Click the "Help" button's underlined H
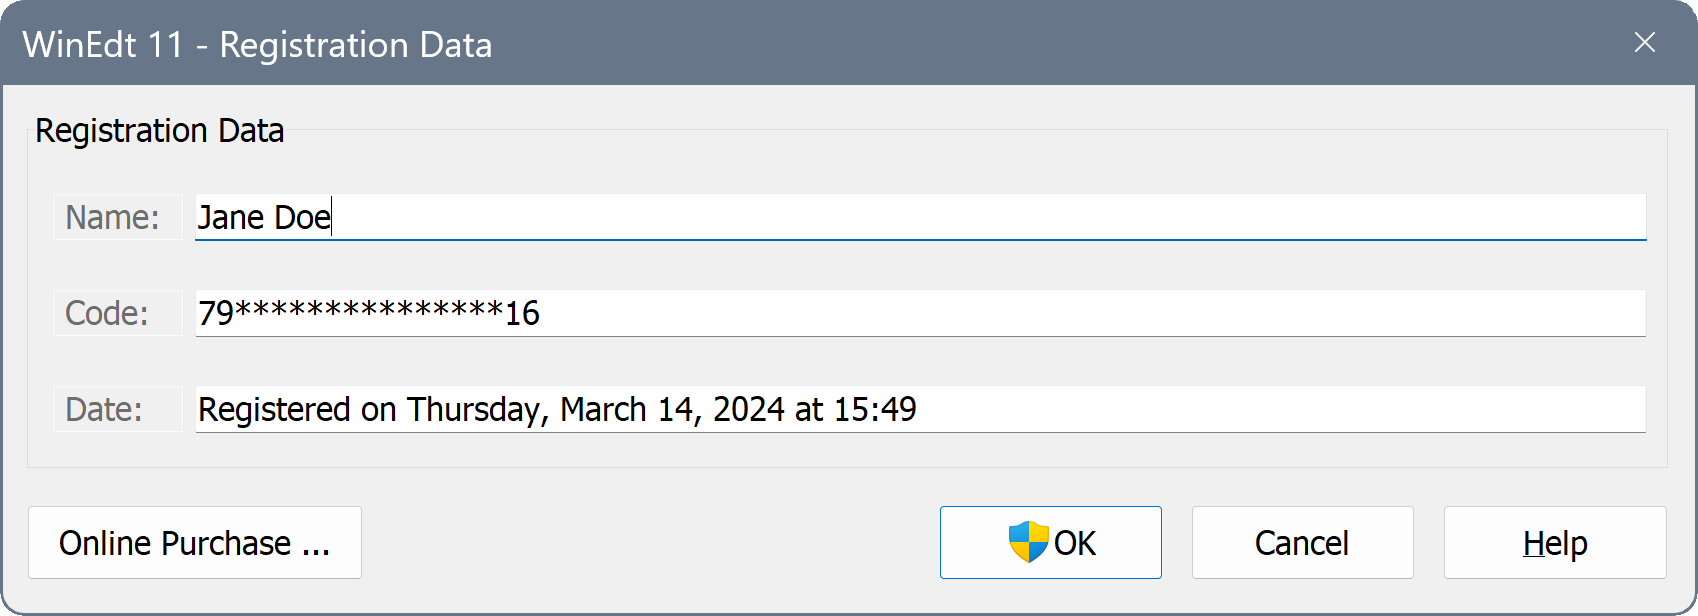This screenshot has width=1698, height=616. [x=1533, y=543]
